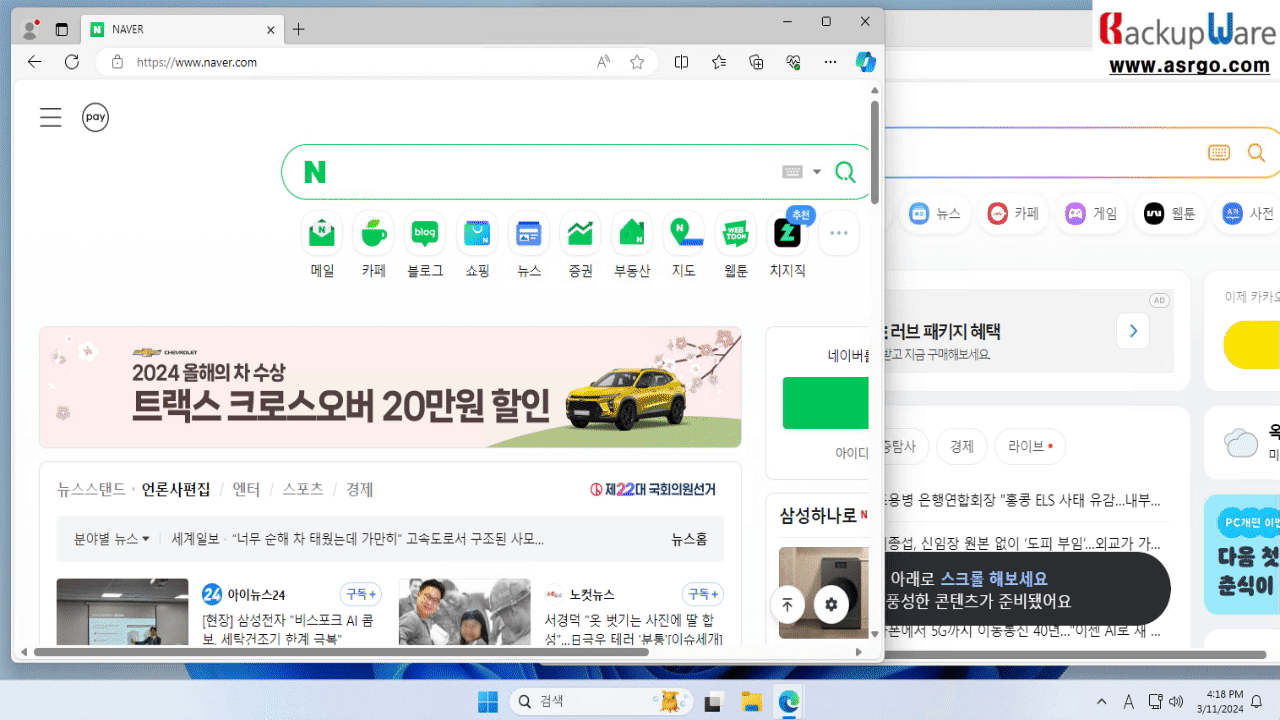Open Naver 블로그 shortcut
1280x720 pixels.
coord(425,245)
